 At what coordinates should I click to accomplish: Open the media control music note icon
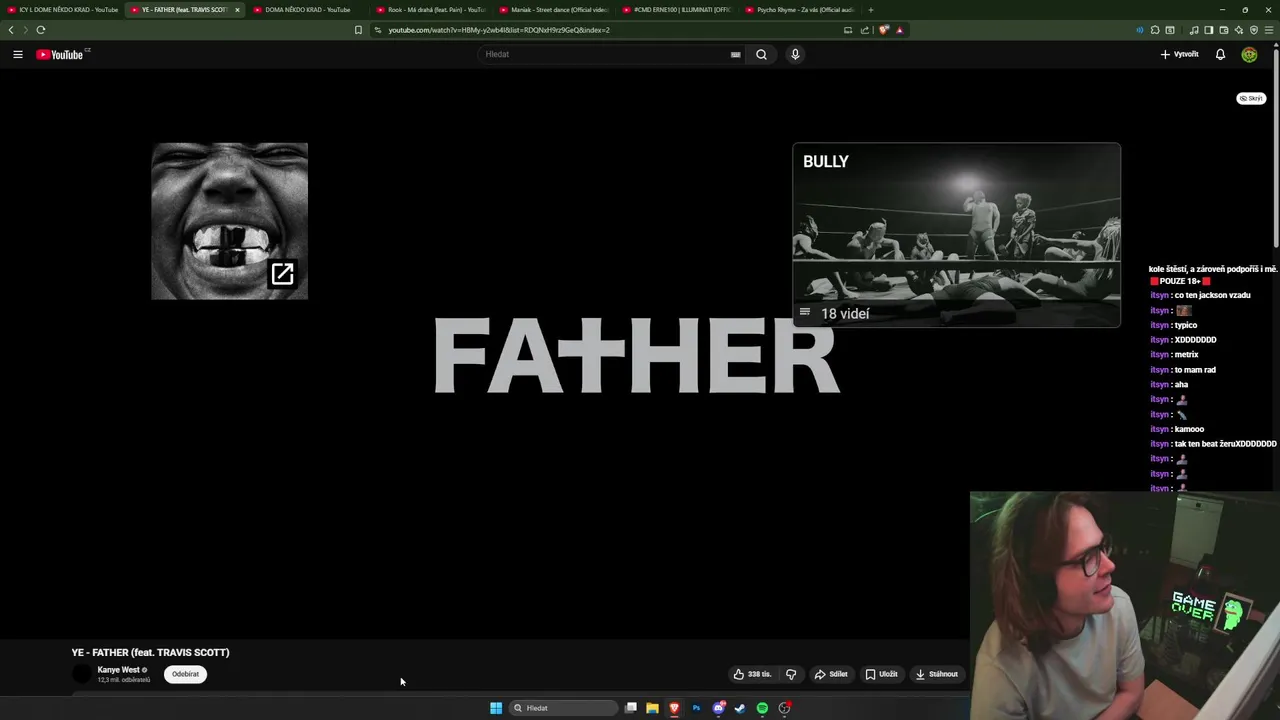pyautogui.click(x=1194, y=30)
